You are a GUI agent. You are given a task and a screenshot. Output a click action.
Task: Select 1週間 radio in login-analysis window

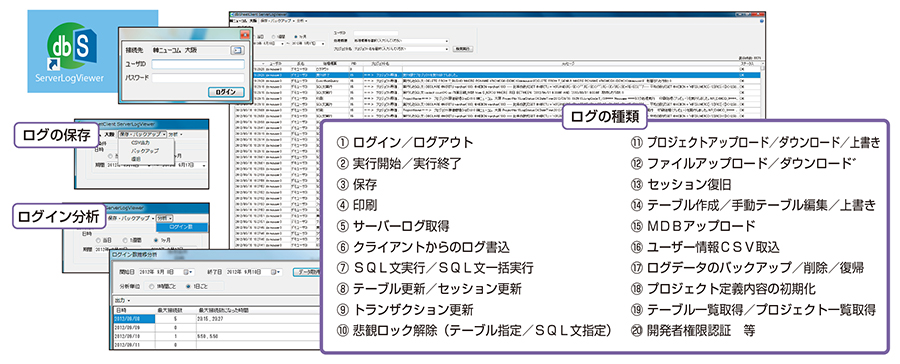[132, 240]
